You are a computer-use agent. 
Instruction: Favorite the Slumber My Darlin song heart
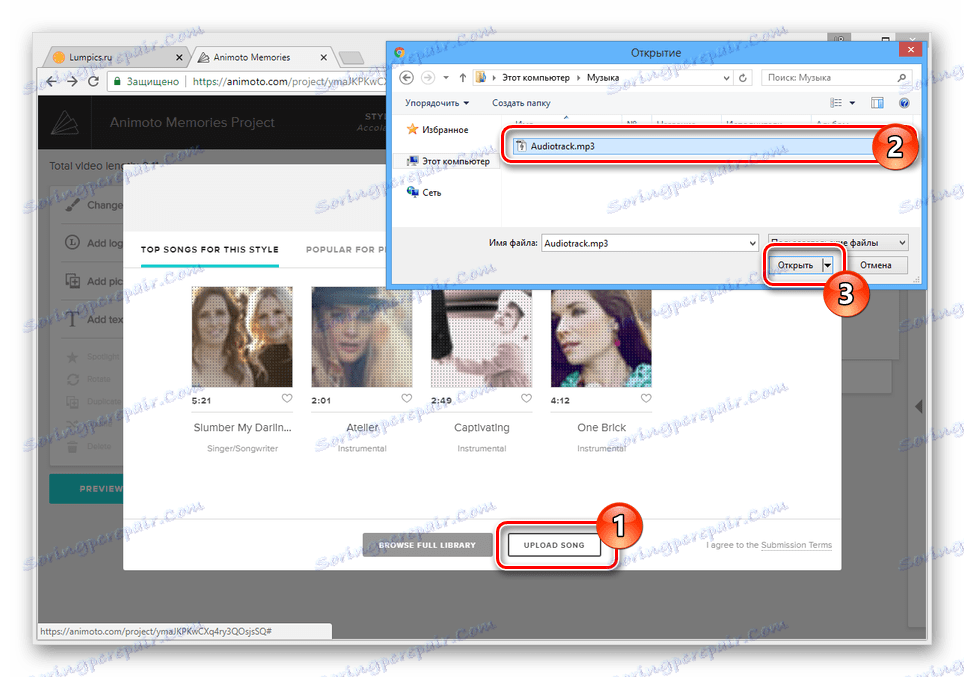[286, 398]
